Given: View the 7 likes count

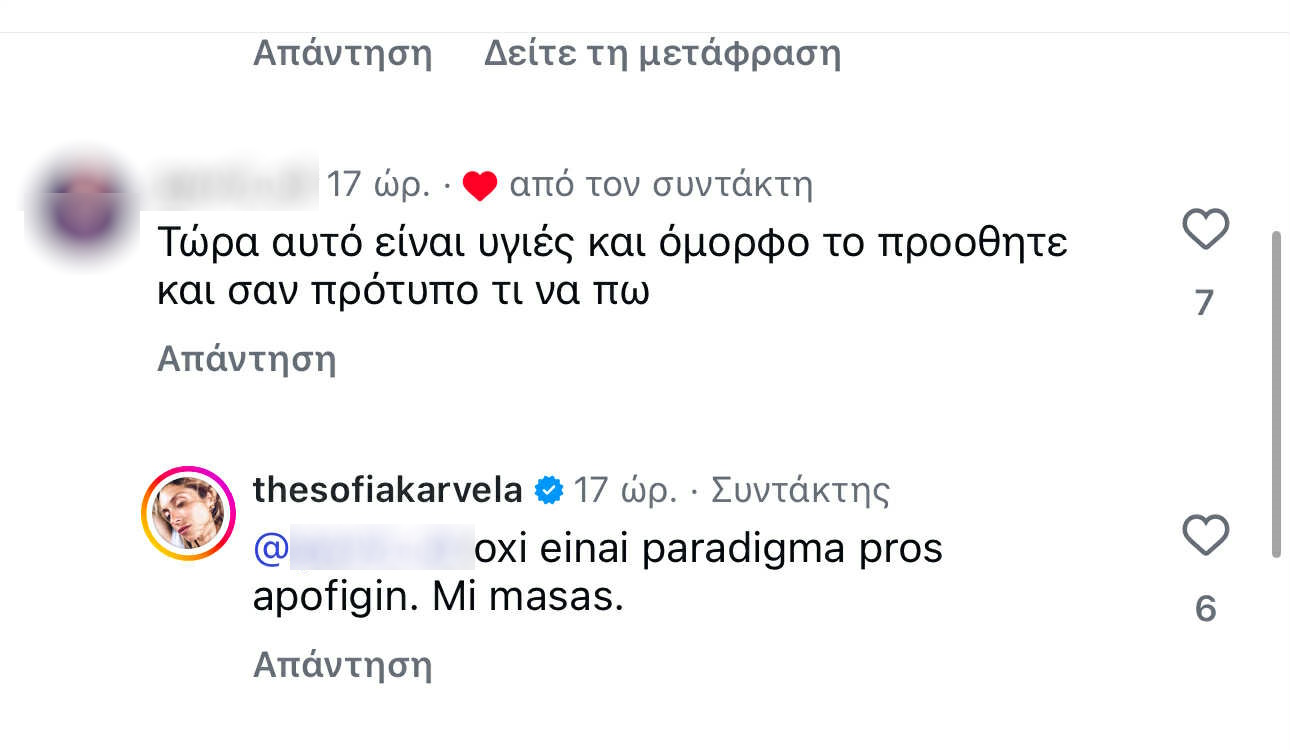Looking at the screenshot, I should coord(1205,303).
